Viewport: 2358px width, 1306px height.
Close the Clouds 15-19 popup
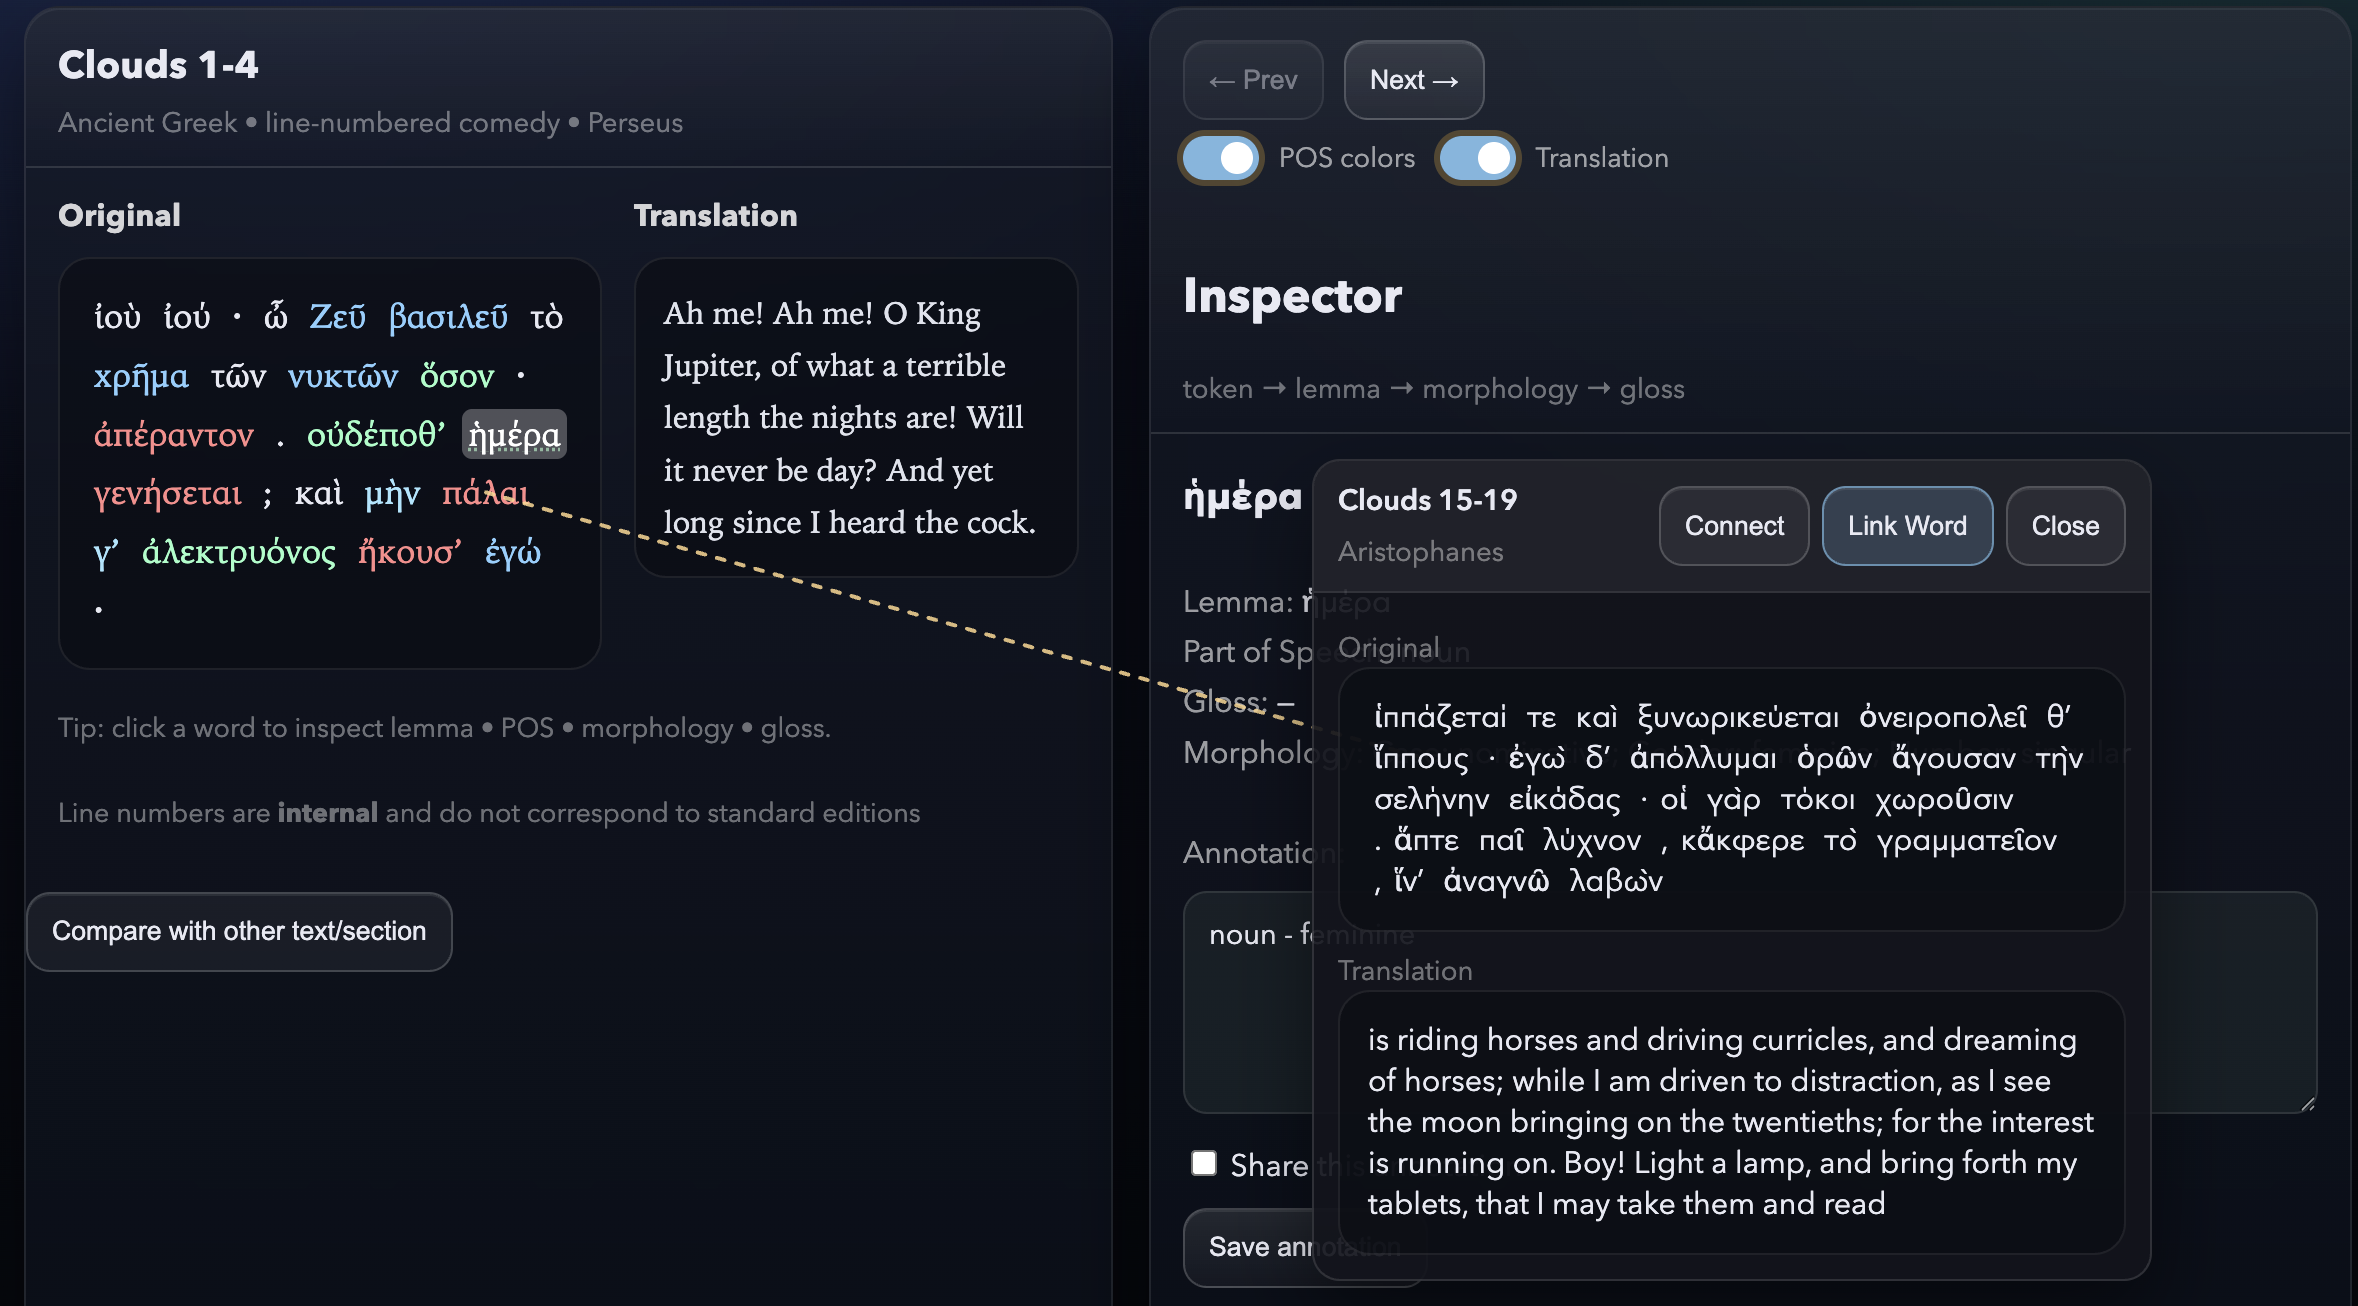pyautogui.click(x=2064, y=526)
